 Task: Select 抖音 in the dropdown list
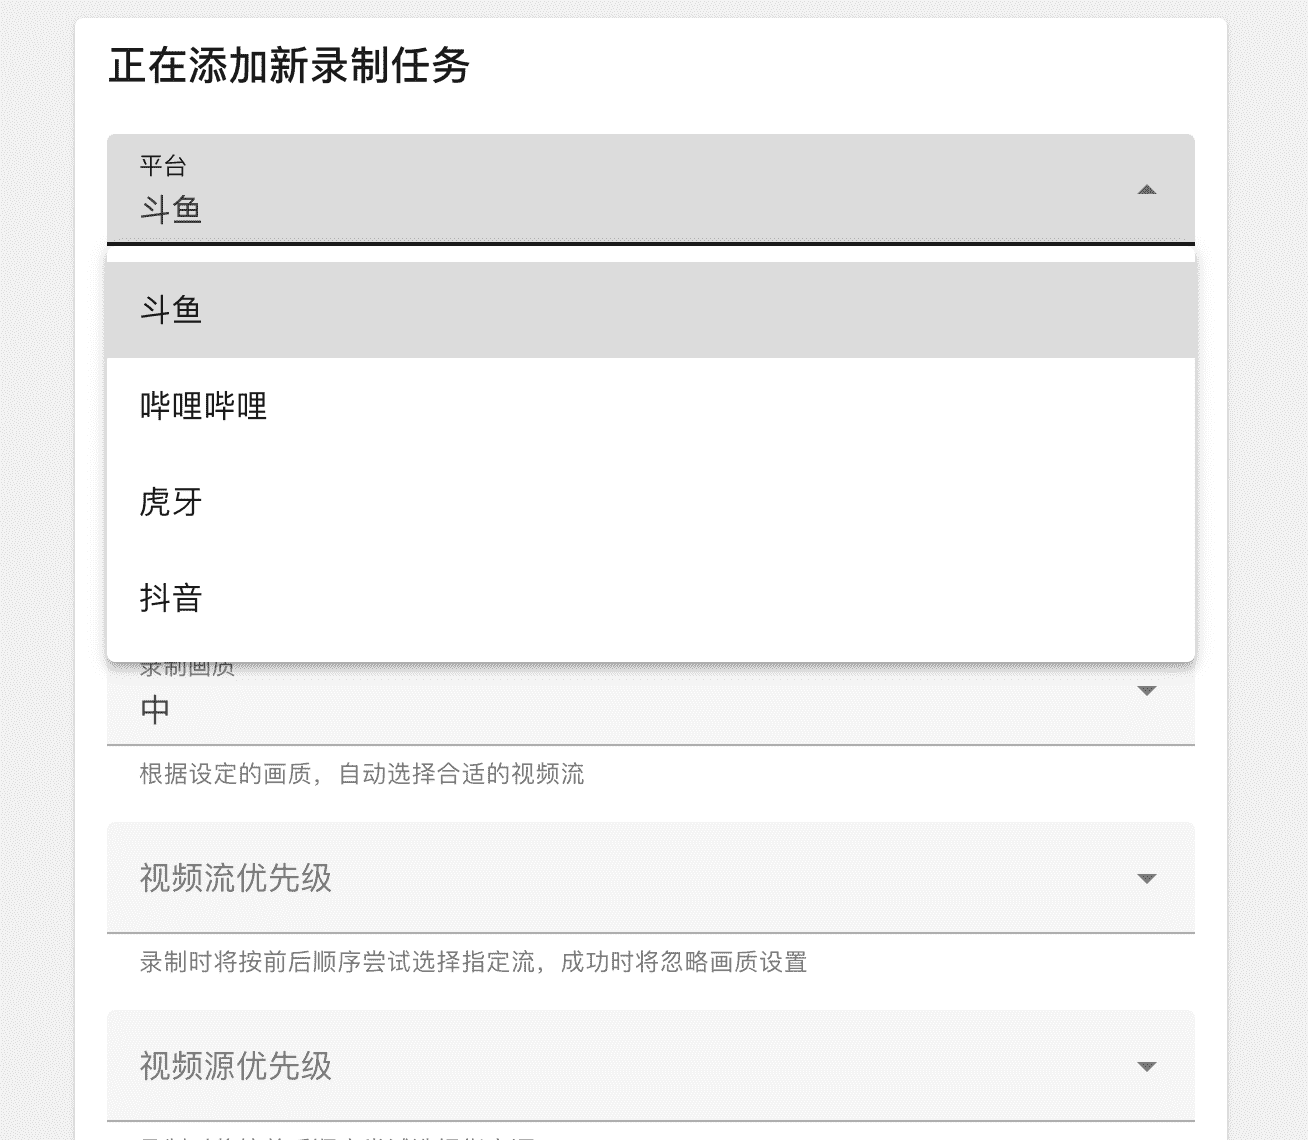171,598
